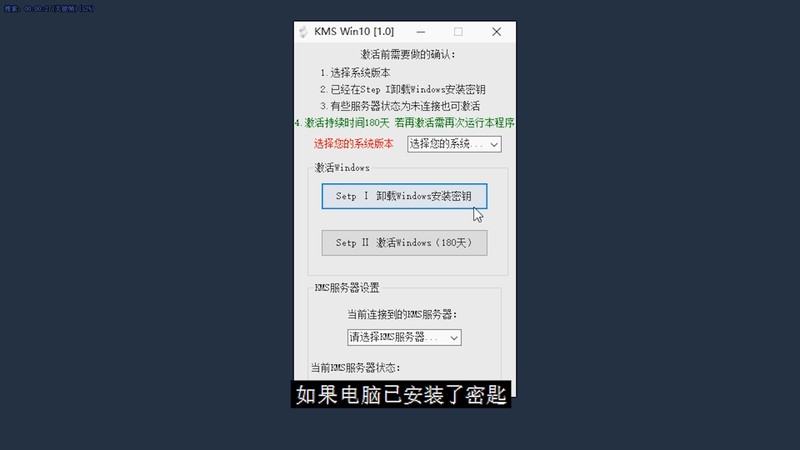Screen dimensions: 800x450
Task: Click Setp II 激活Windows（180天） button
Action: 404,243
